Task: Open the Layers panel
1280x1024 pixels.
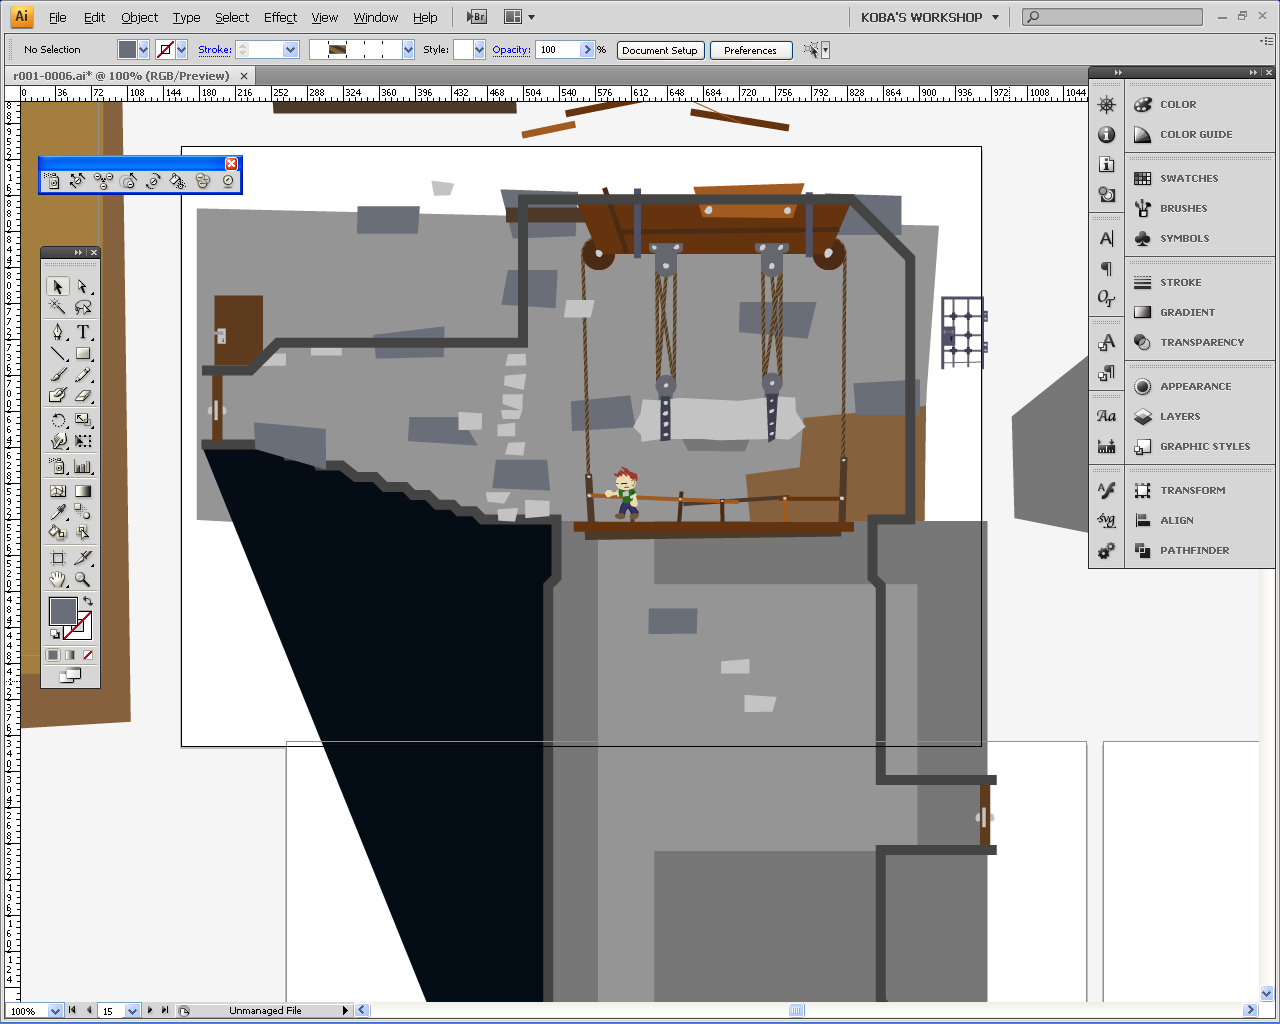Action: click(x=1179, y=416)
